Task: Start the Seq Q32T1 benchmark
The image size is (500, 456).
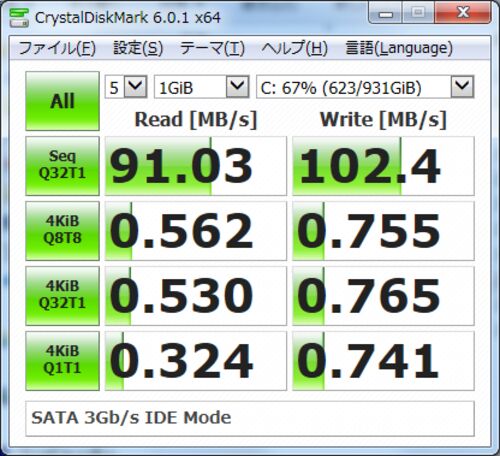Action: click(x=62, y=166)
